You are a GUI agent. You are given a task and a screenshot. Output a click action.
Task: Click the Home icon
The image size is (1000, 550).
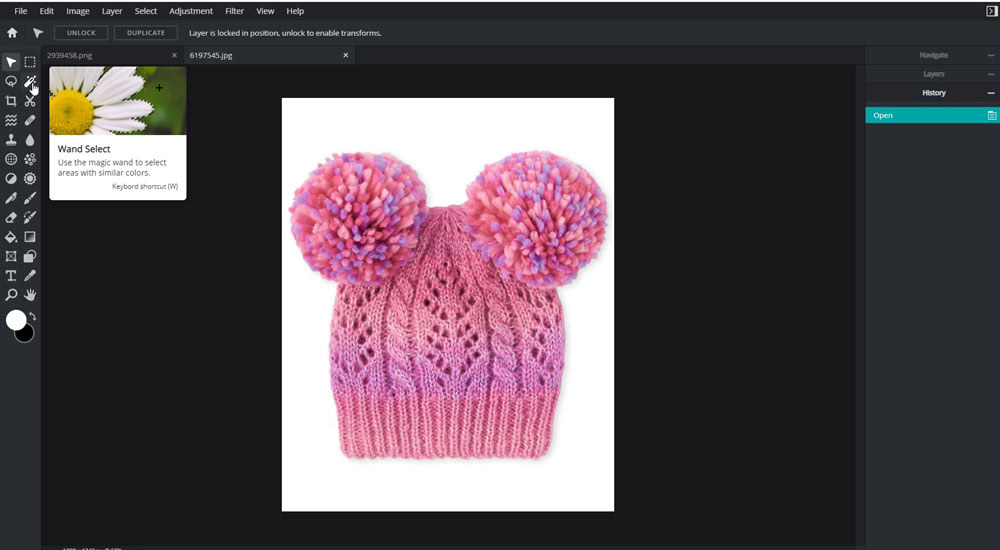coord(12,33)
